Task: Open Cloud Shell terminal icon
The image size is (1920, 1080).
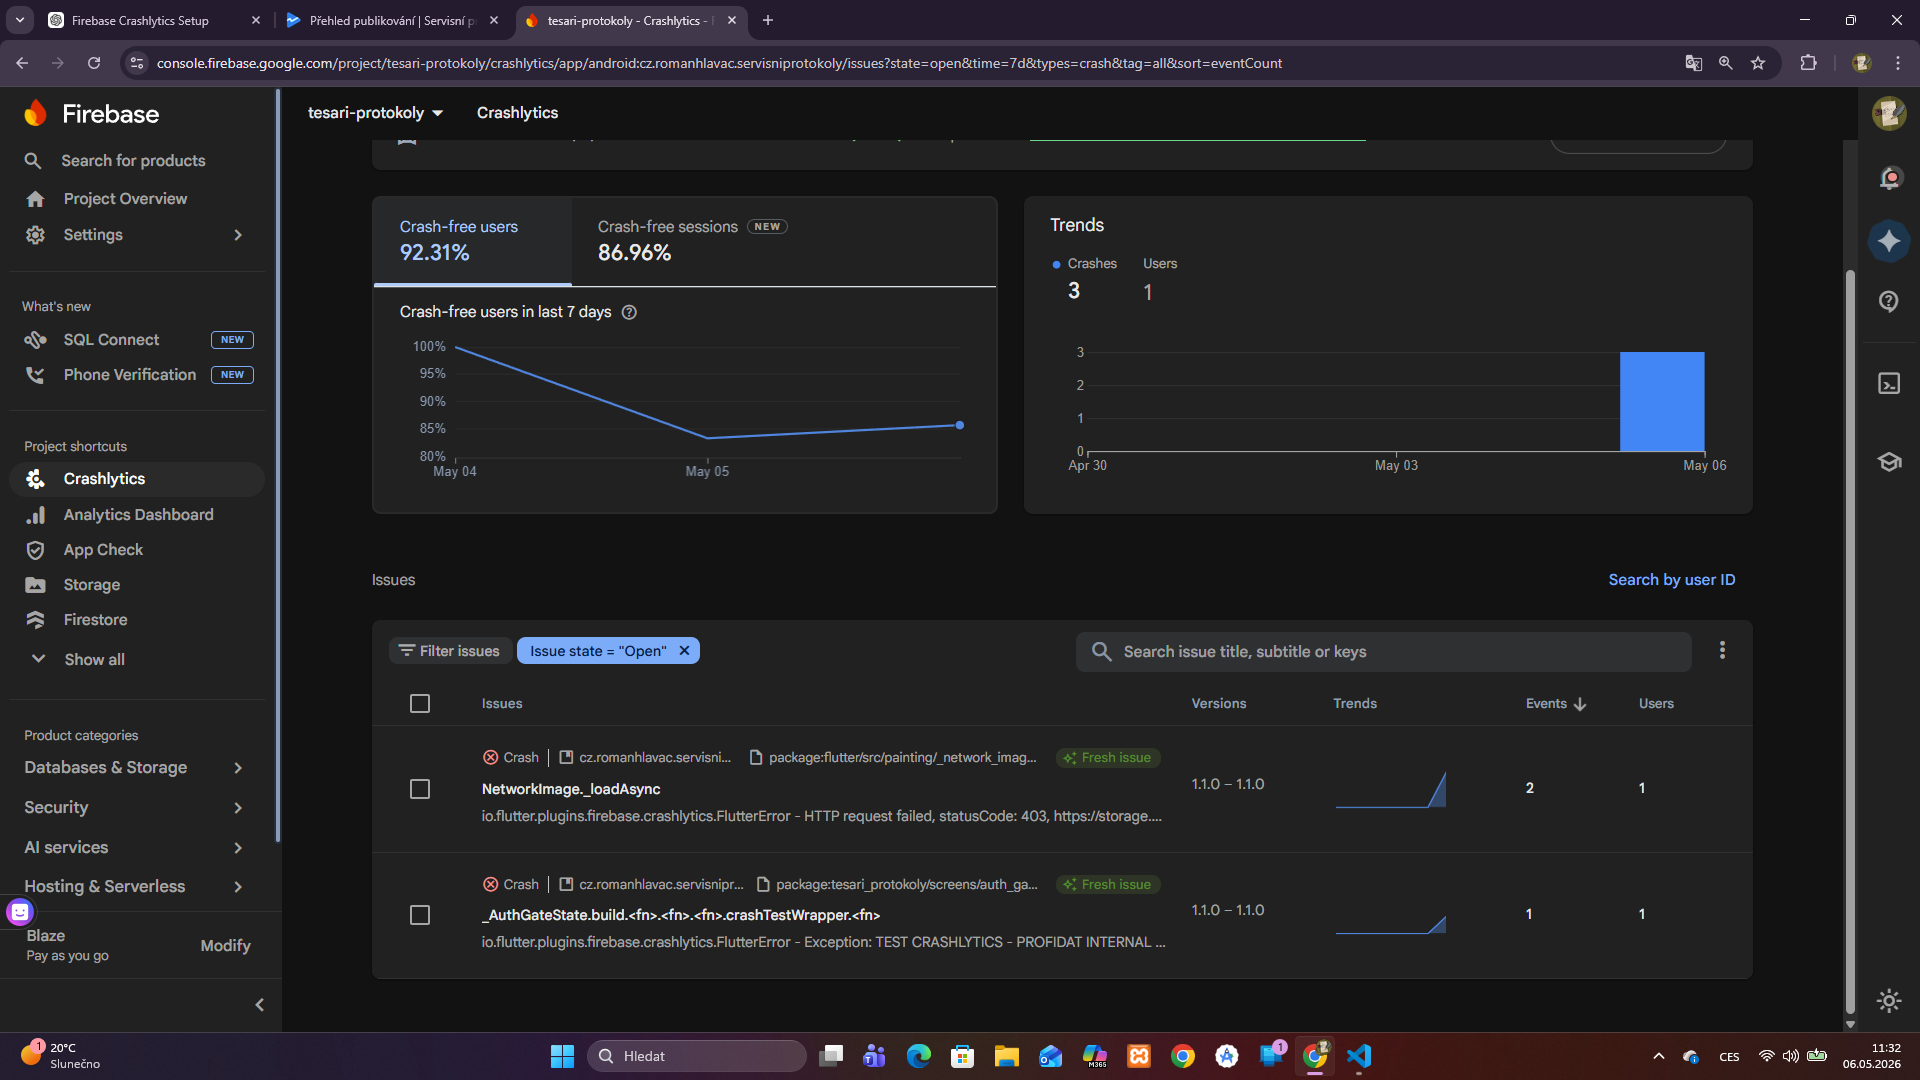Action: pos(1889,384)
